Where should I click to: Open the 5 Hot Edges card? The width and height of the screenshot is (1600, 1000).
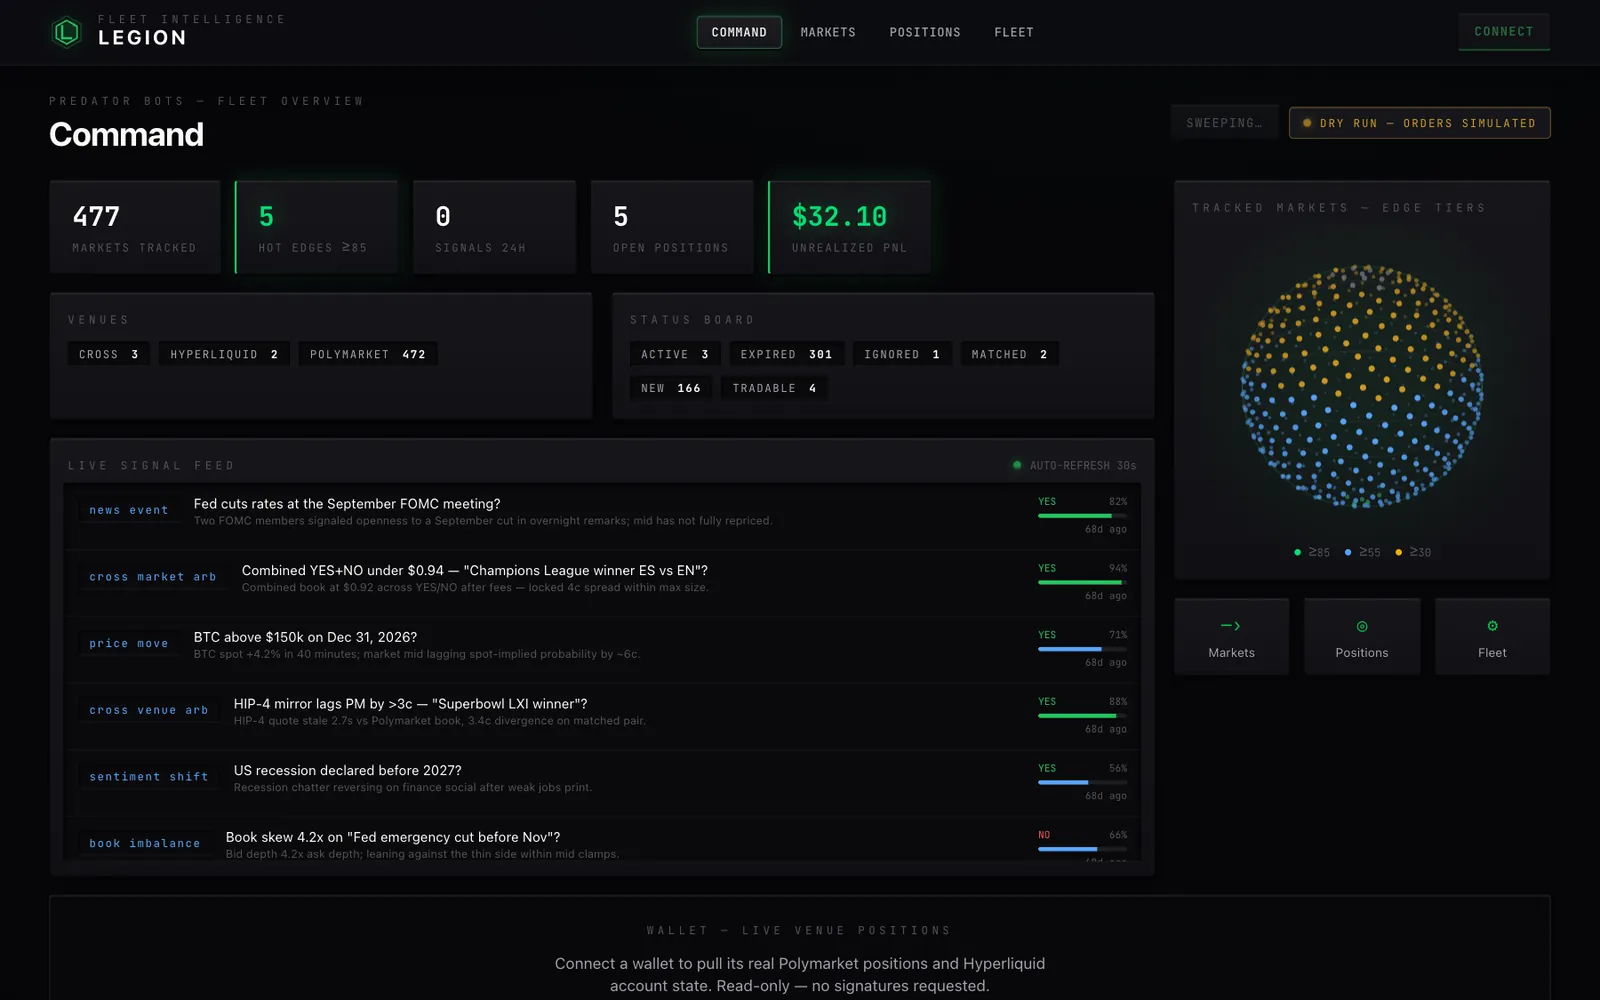316,227
